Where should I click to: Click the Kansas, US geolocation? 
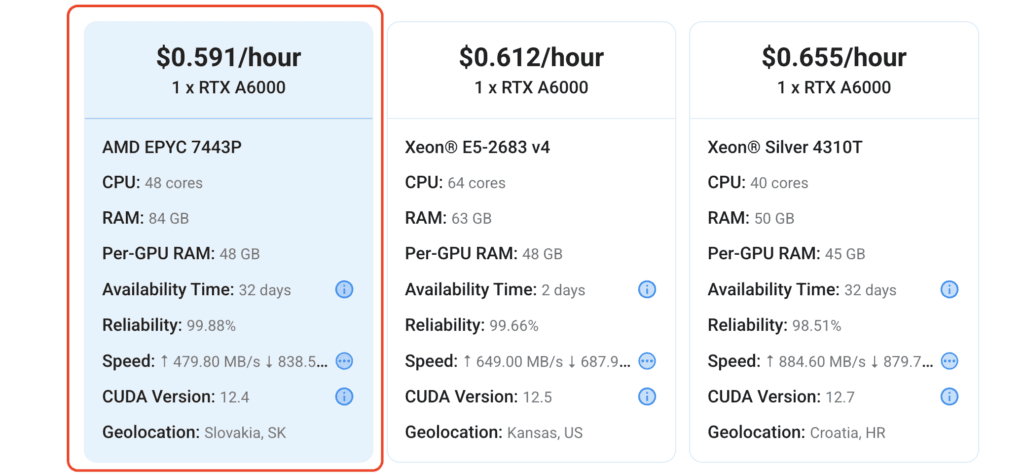(545, 433)
